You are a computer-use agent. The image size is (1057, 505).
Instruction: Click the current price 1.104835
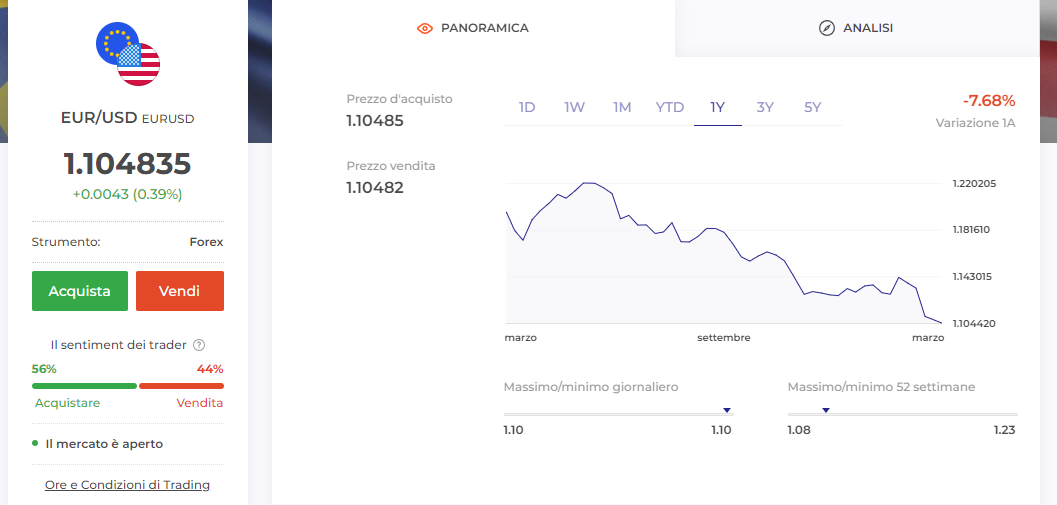[x=127, y=164]
